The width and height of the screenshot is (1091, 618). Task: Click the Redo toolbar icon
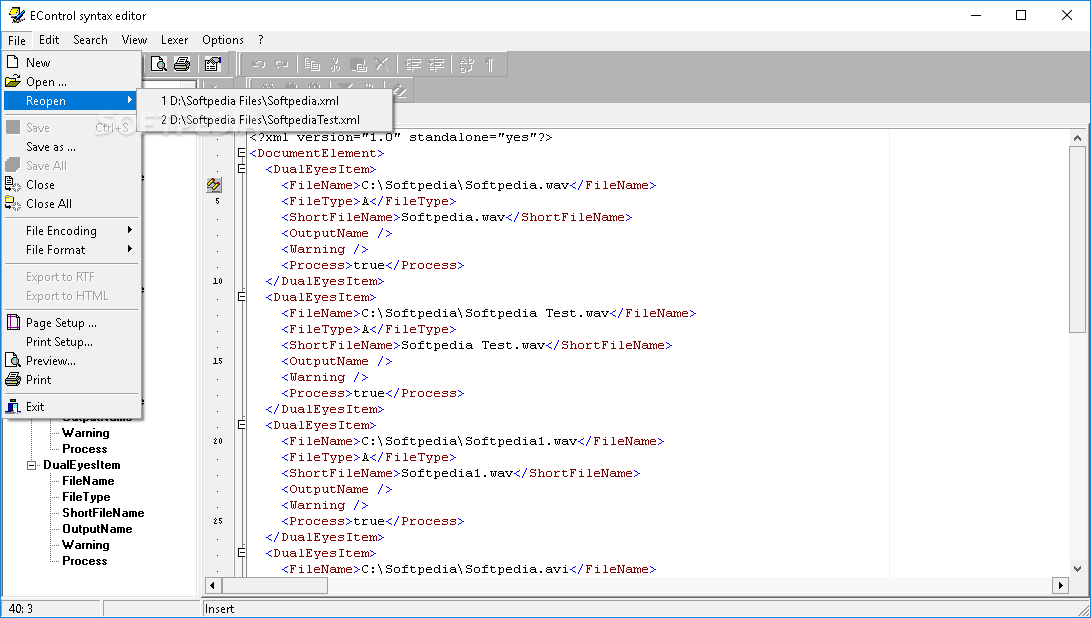pos(281,65)
